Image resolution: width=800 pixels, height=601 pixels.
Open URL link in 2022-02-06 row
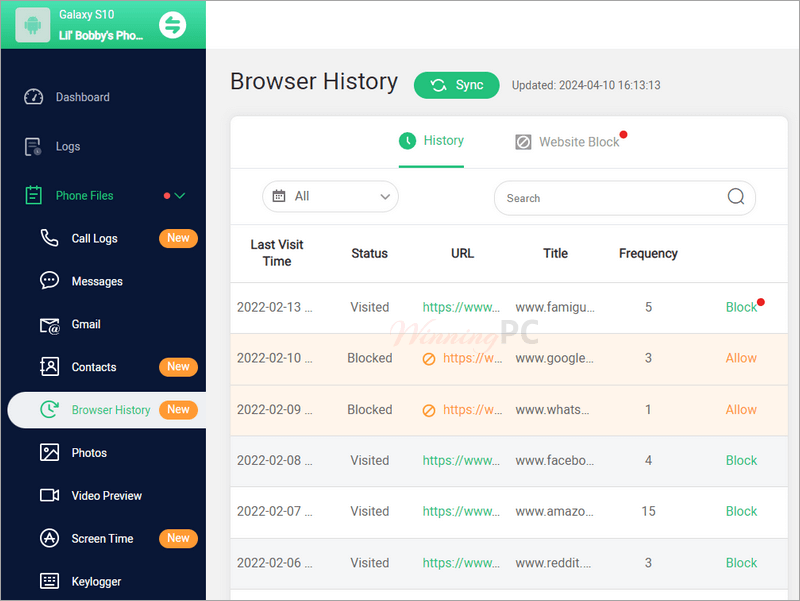[x=461, y=563]
